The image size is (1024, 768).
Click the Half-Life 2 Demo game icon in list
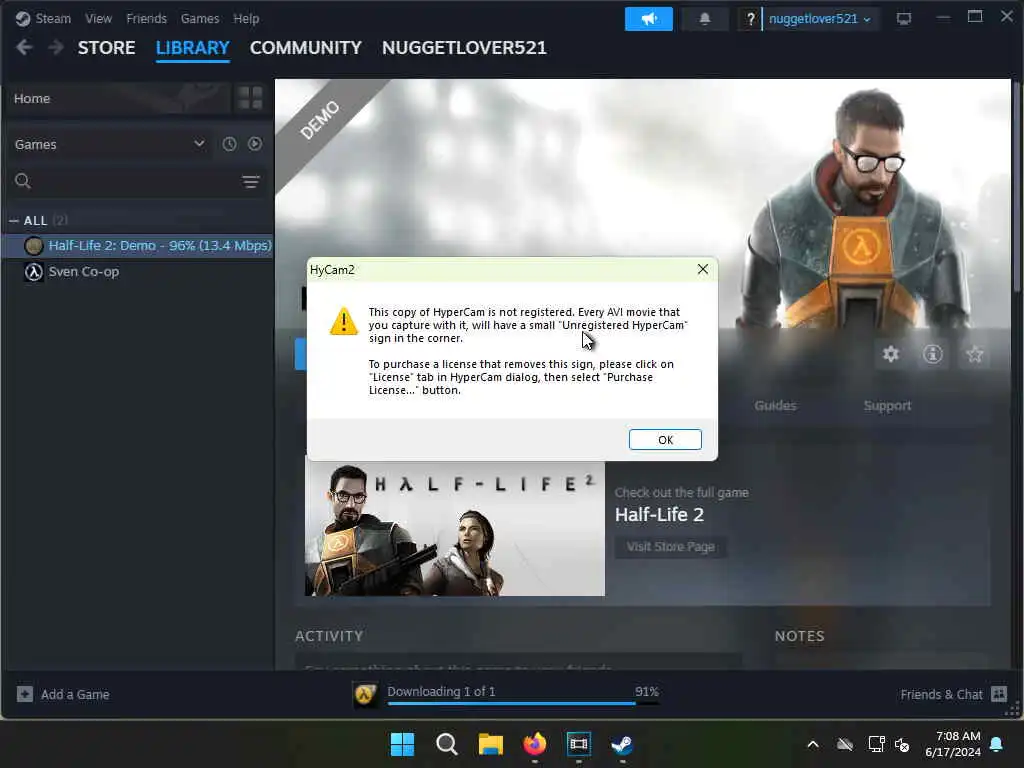[x=34, y=246]
